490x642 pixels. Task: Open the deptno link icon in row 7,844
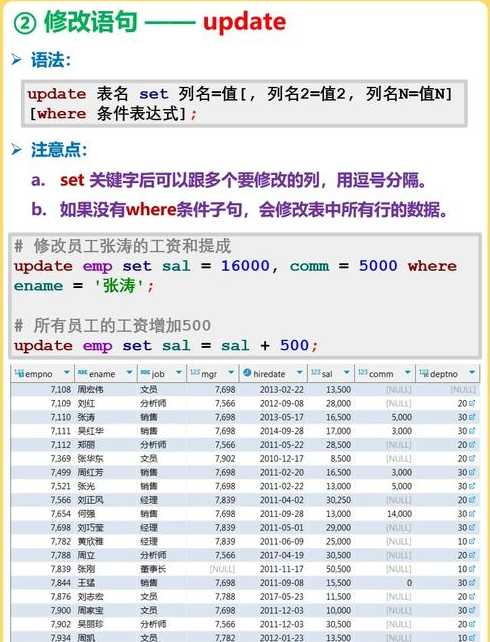(x=472, y=583)
